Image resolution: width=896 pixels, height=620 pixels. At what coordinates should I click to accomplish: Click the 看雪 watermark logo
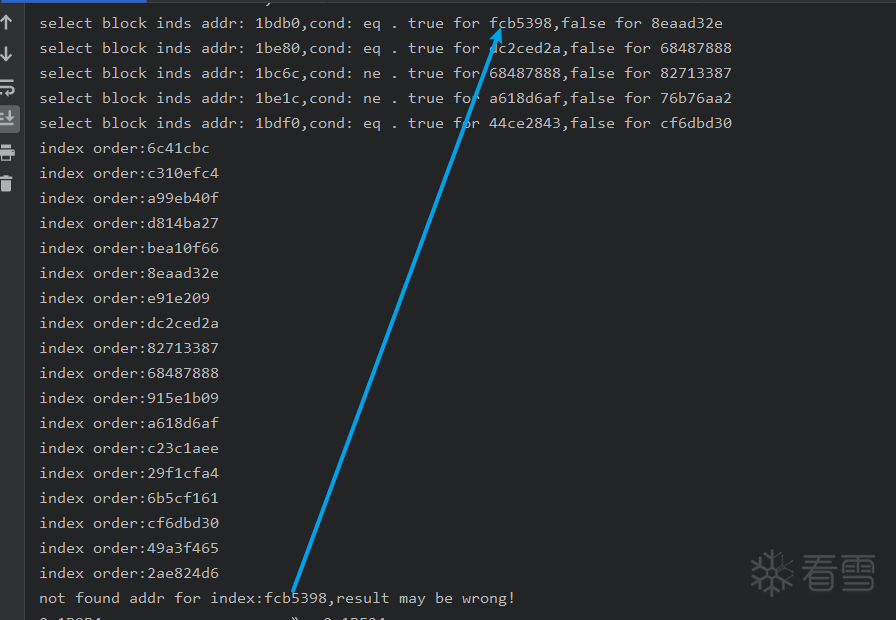(812, 572)
